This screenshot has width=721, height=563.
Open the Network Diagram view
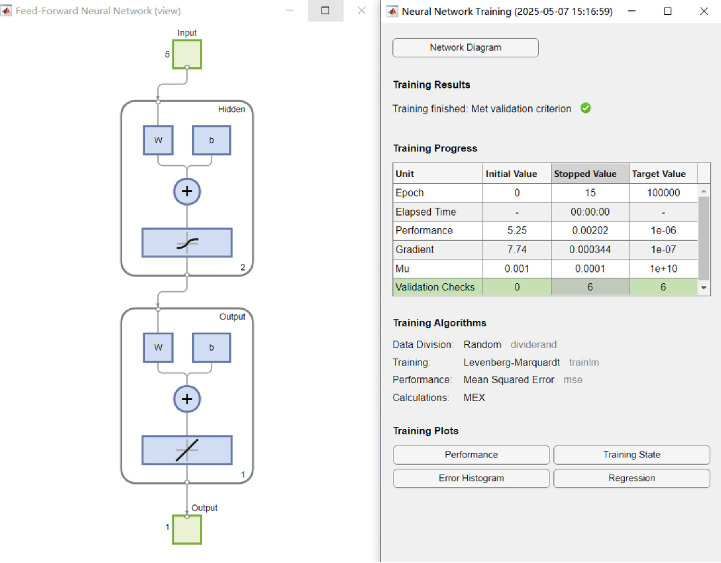pos(465,47)
